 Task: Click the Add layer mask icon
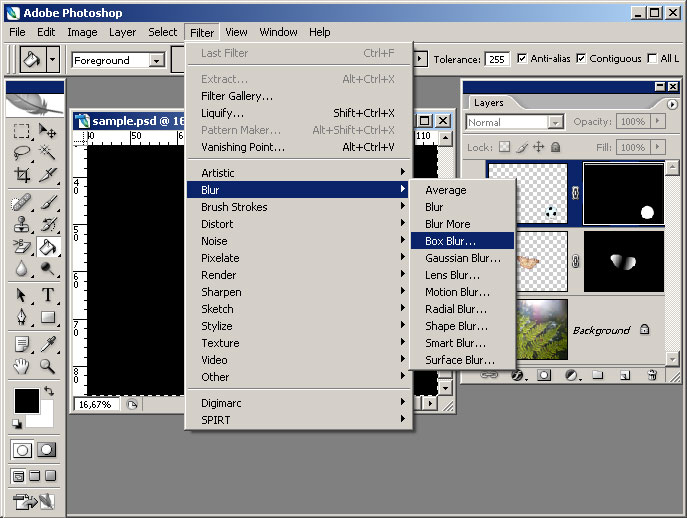tap(544, 376)
